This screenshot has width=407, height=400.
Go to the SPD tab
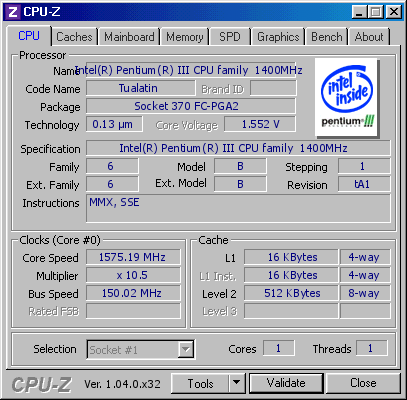click(230, 37)
